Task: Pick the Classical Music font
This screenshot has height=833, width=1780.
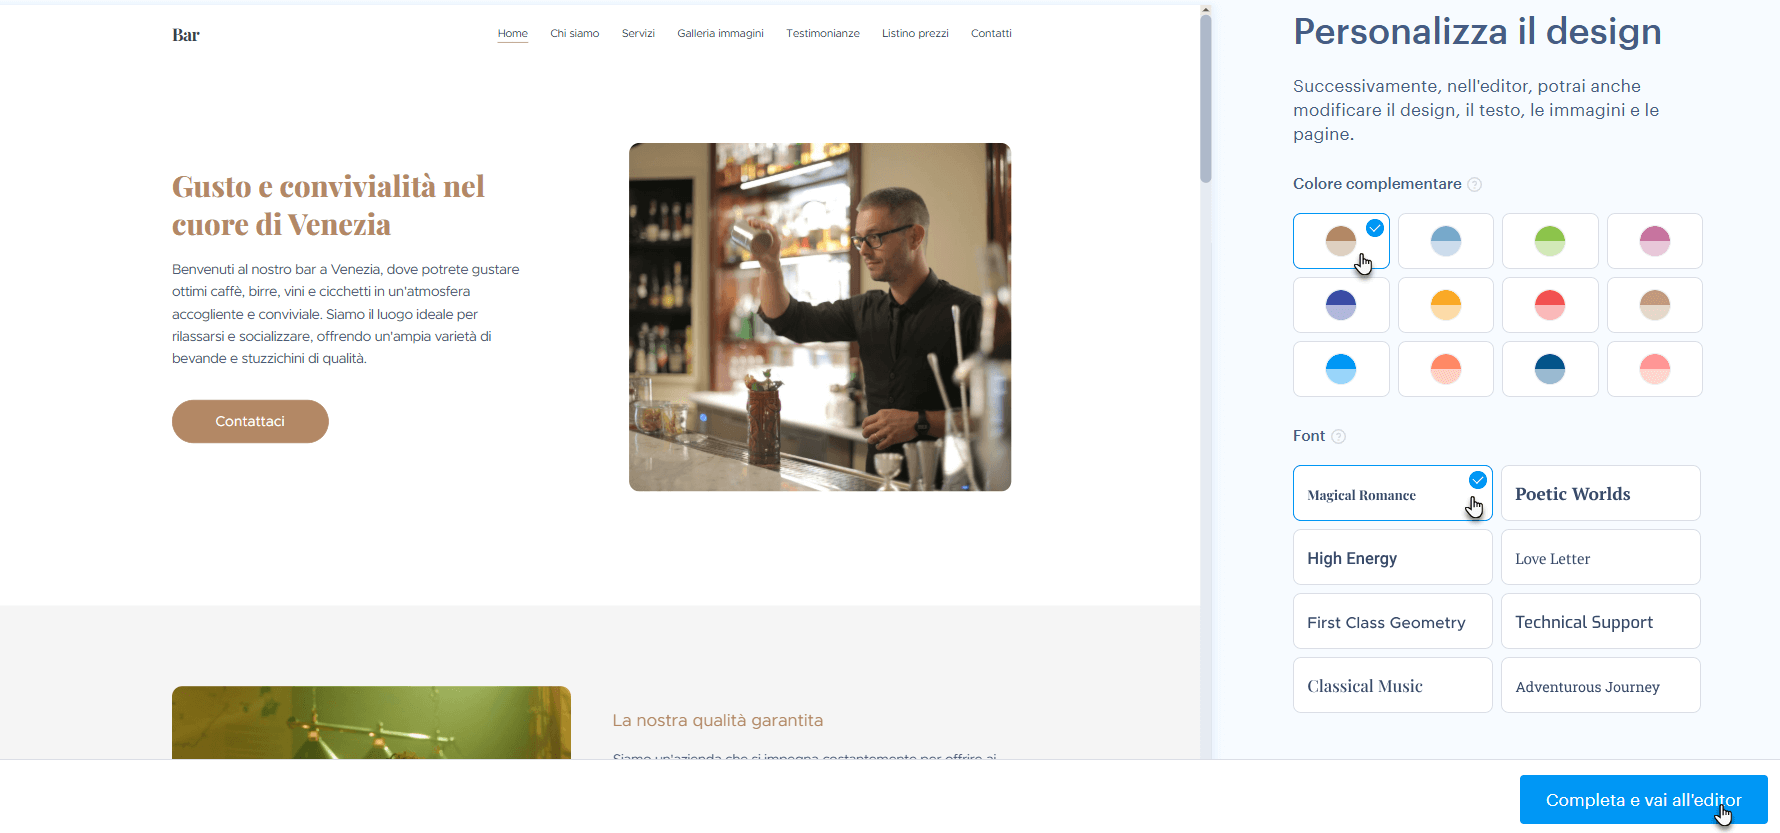Action: 1392,685
